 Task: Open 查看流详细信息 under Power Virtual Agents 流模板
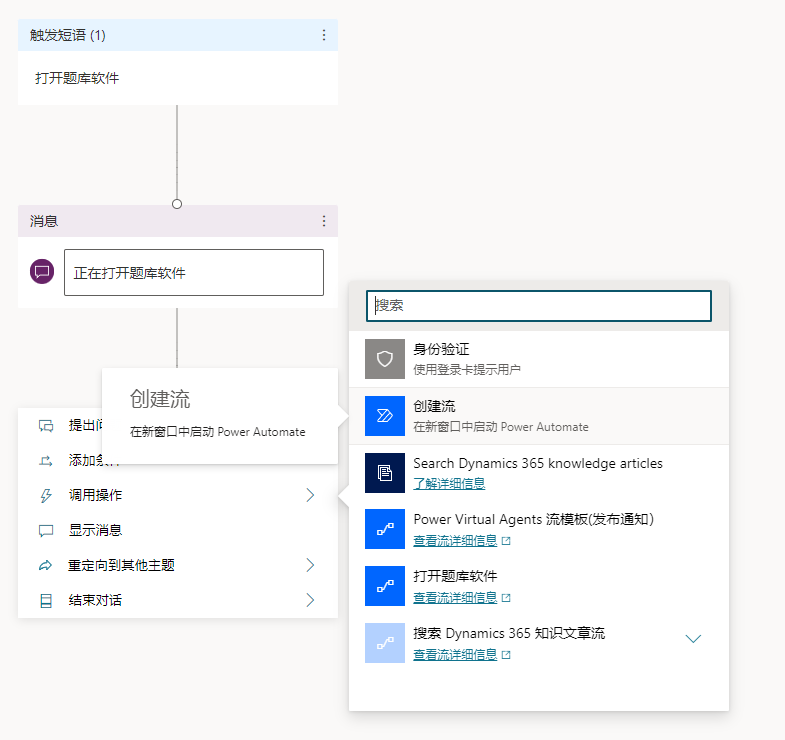[455, 541]
